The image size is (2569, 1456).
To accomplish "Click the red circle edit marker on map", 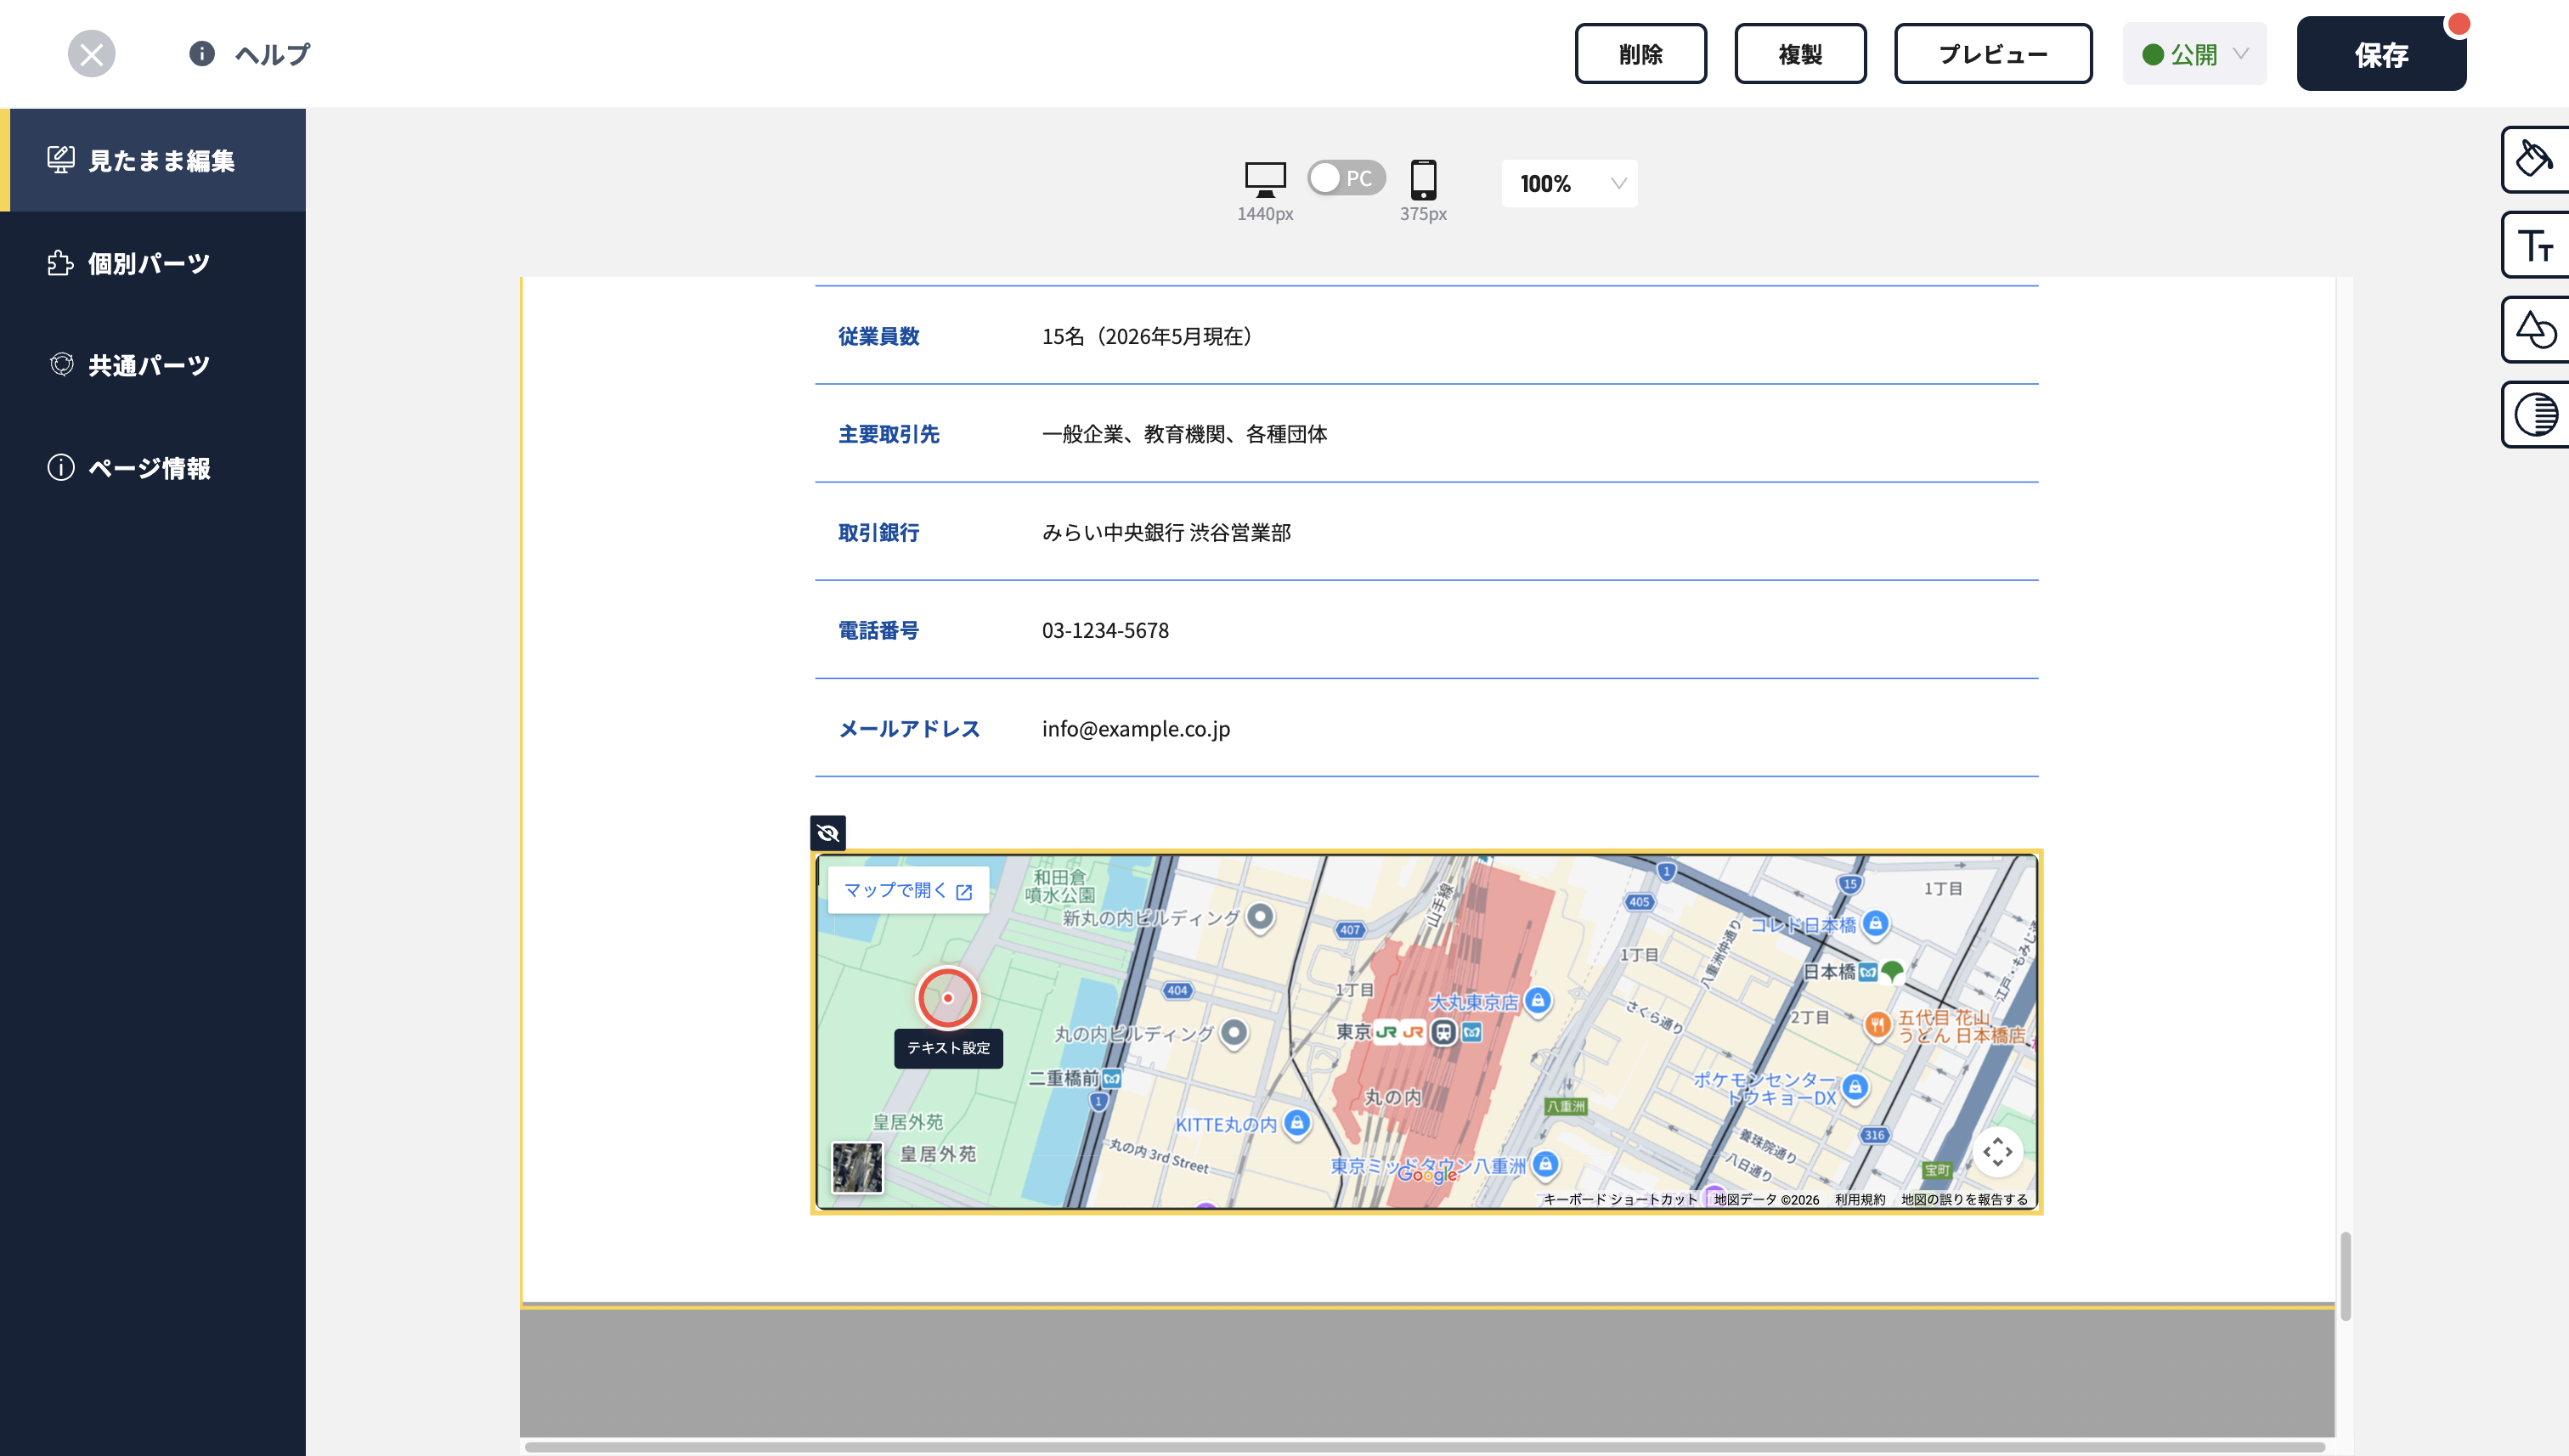I will [948, 998].
